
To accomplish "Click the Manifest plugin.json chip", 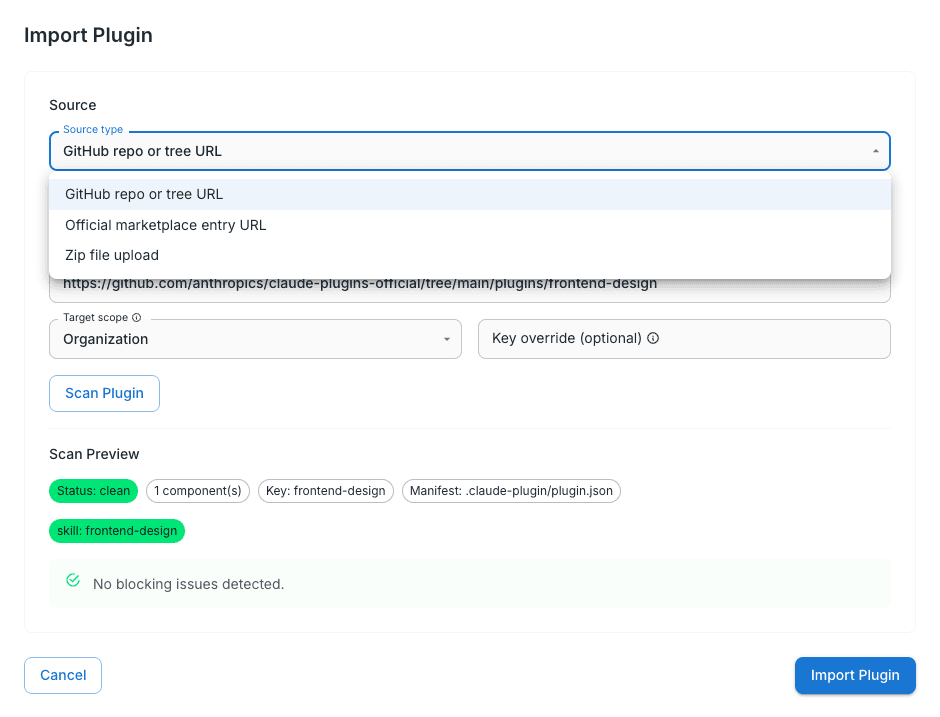I will point(511,491).
